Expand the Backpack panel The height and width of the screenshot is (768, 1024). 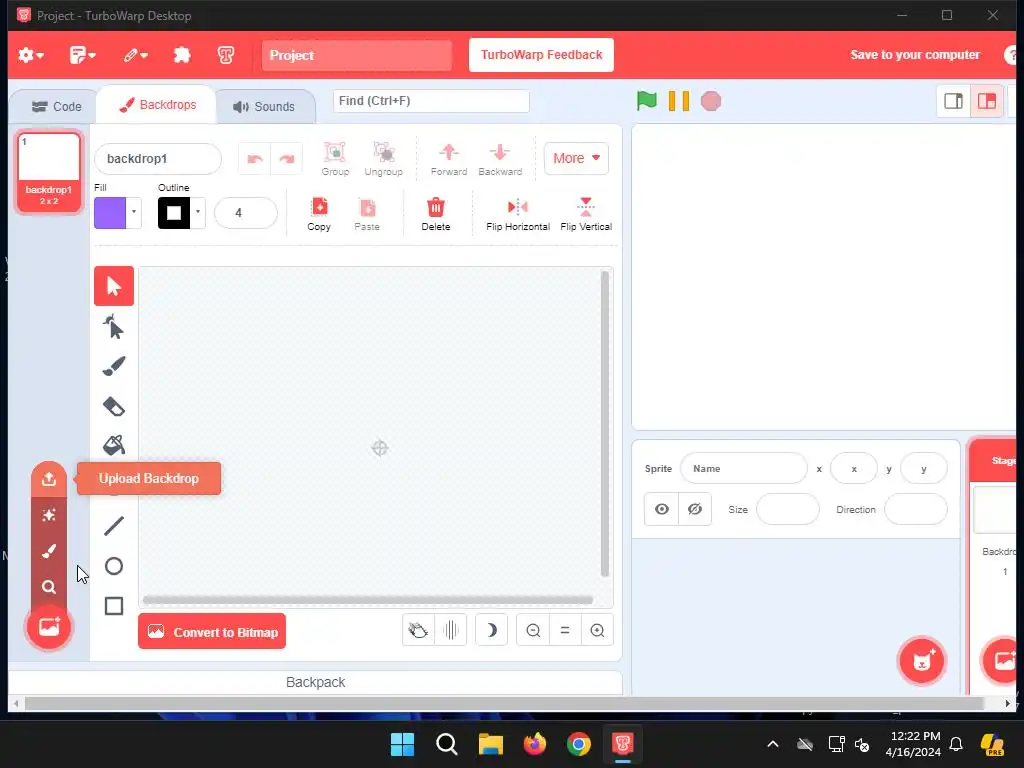[315, 682]
